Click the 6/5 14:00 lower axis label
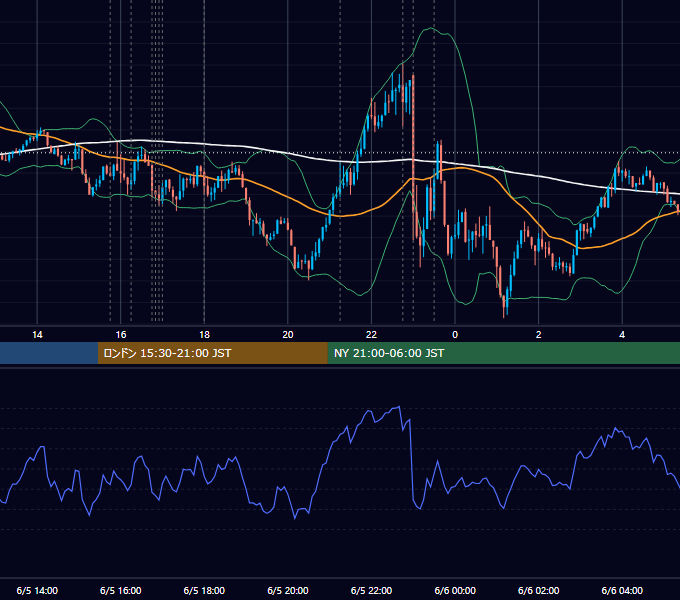Viewport: 680px width, 600px height. (x=37, y=591)
